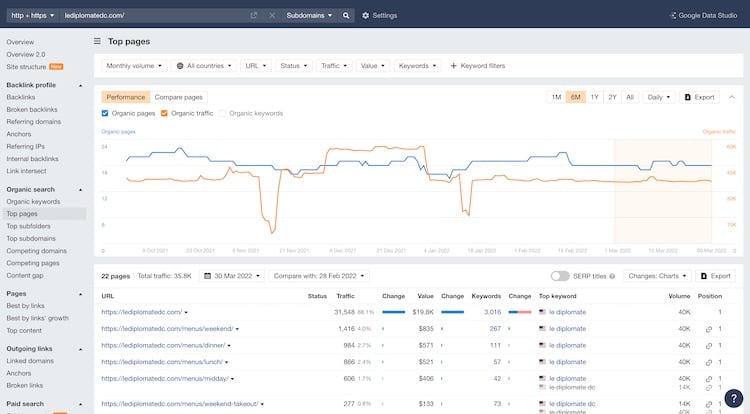Click link icon in midday menu row
This screenshot has height=414, width=750.
708,379
